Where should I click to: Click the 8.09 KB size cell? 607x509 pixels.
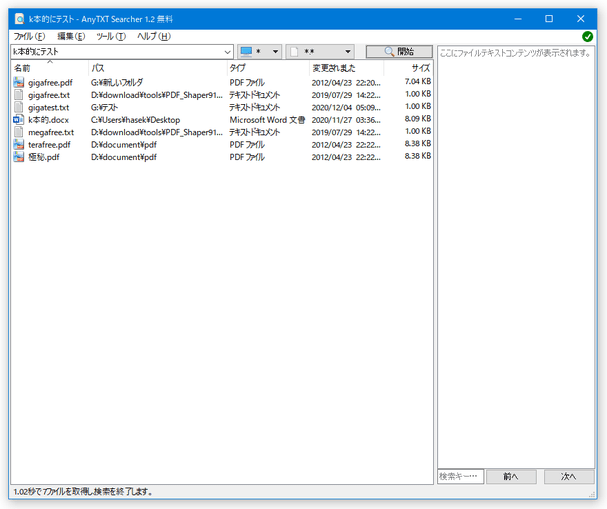click(418, 118)
